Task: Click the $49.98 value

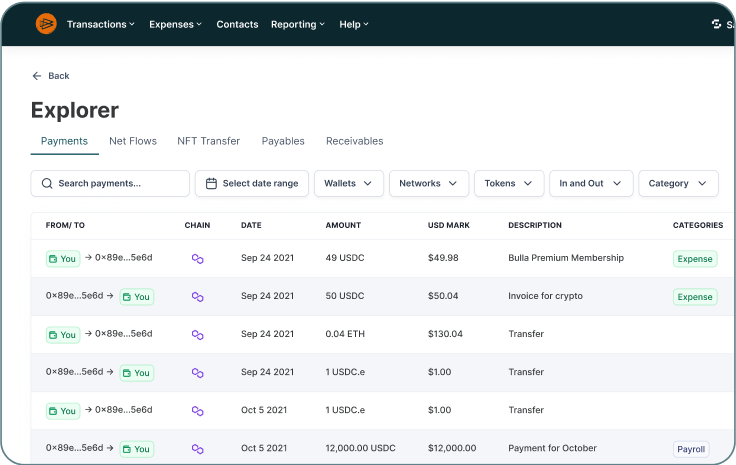Action: click(x=443, y=258)
